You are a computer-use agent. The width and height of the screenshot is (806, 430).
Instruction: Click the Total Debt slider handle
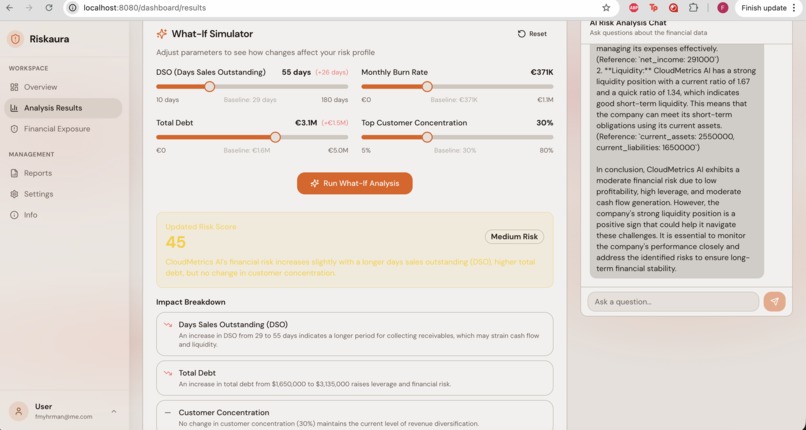click(276, 137)
